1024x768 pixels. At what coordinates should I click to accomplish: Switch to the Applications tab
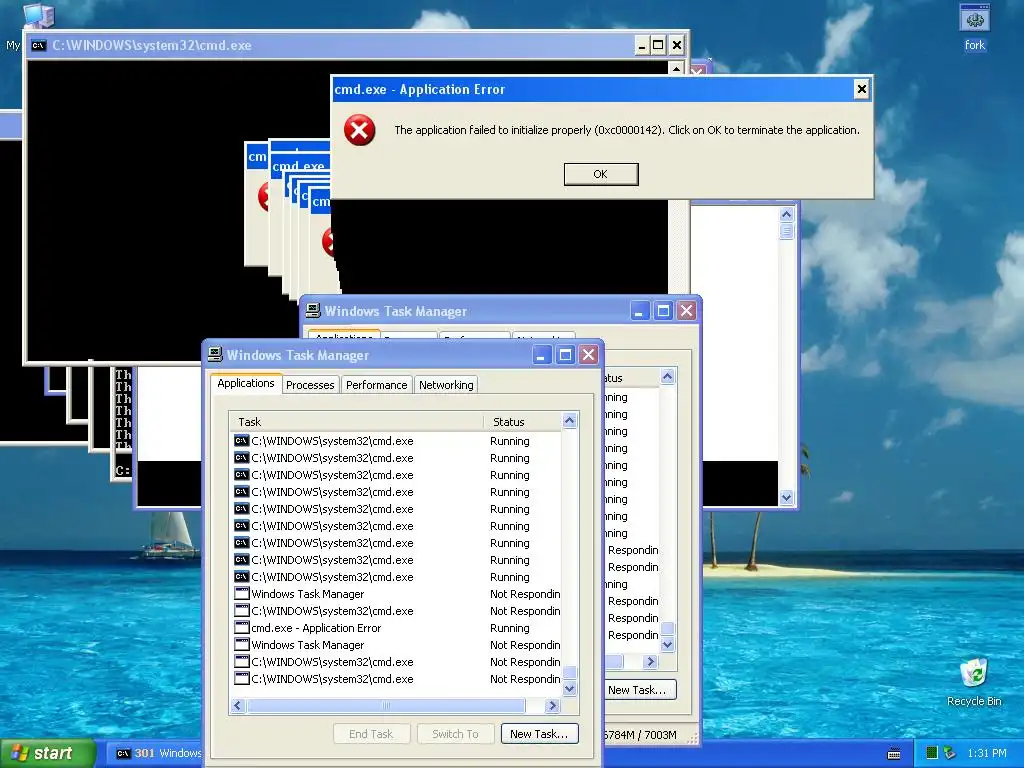tap(246, 383)
